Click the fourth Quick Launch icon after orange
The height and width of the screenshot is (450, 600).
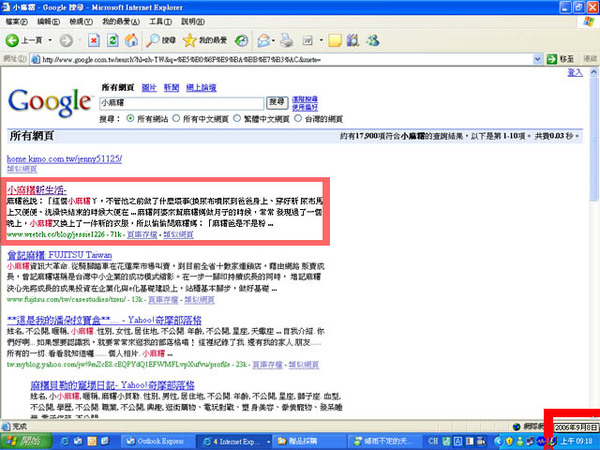click(x=105, y=441)
